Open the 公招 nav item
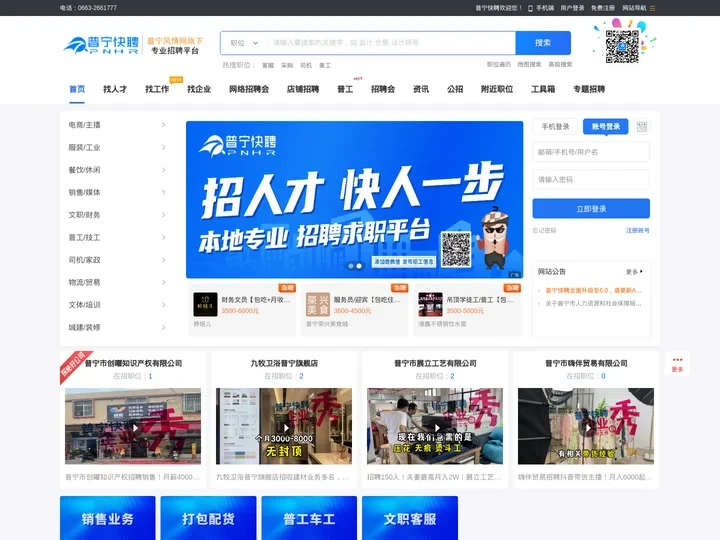720x540 pixels. pyautogui.click(x=455, y=89)
